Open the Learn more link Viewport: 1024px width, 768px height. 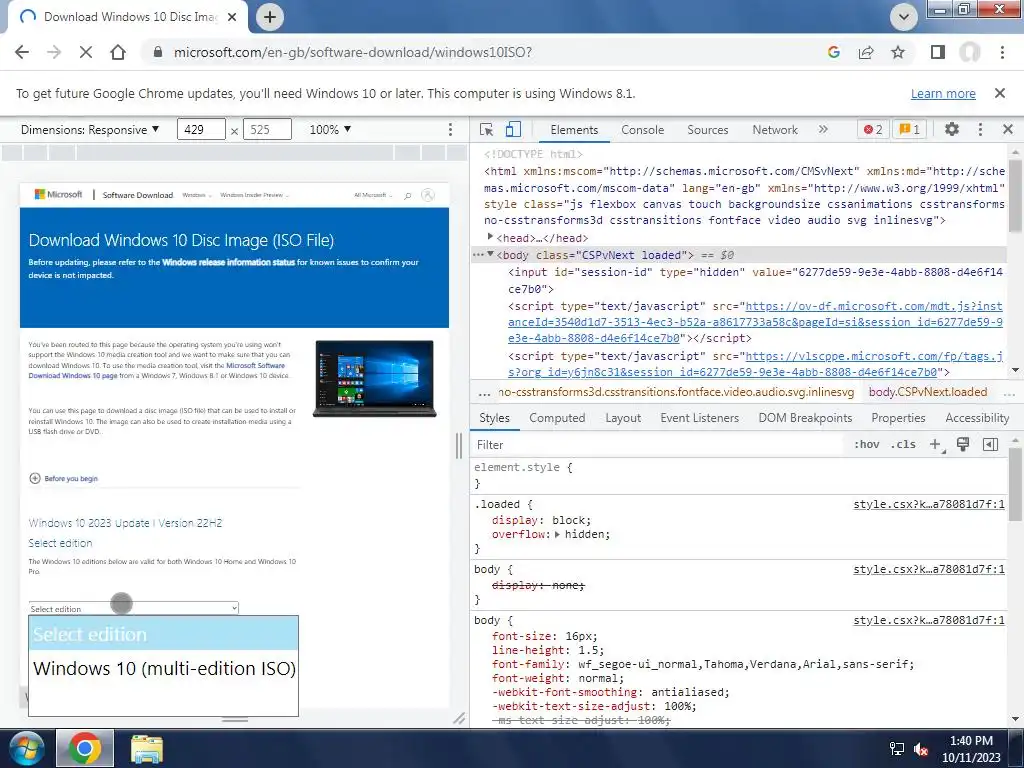(943, 93)
